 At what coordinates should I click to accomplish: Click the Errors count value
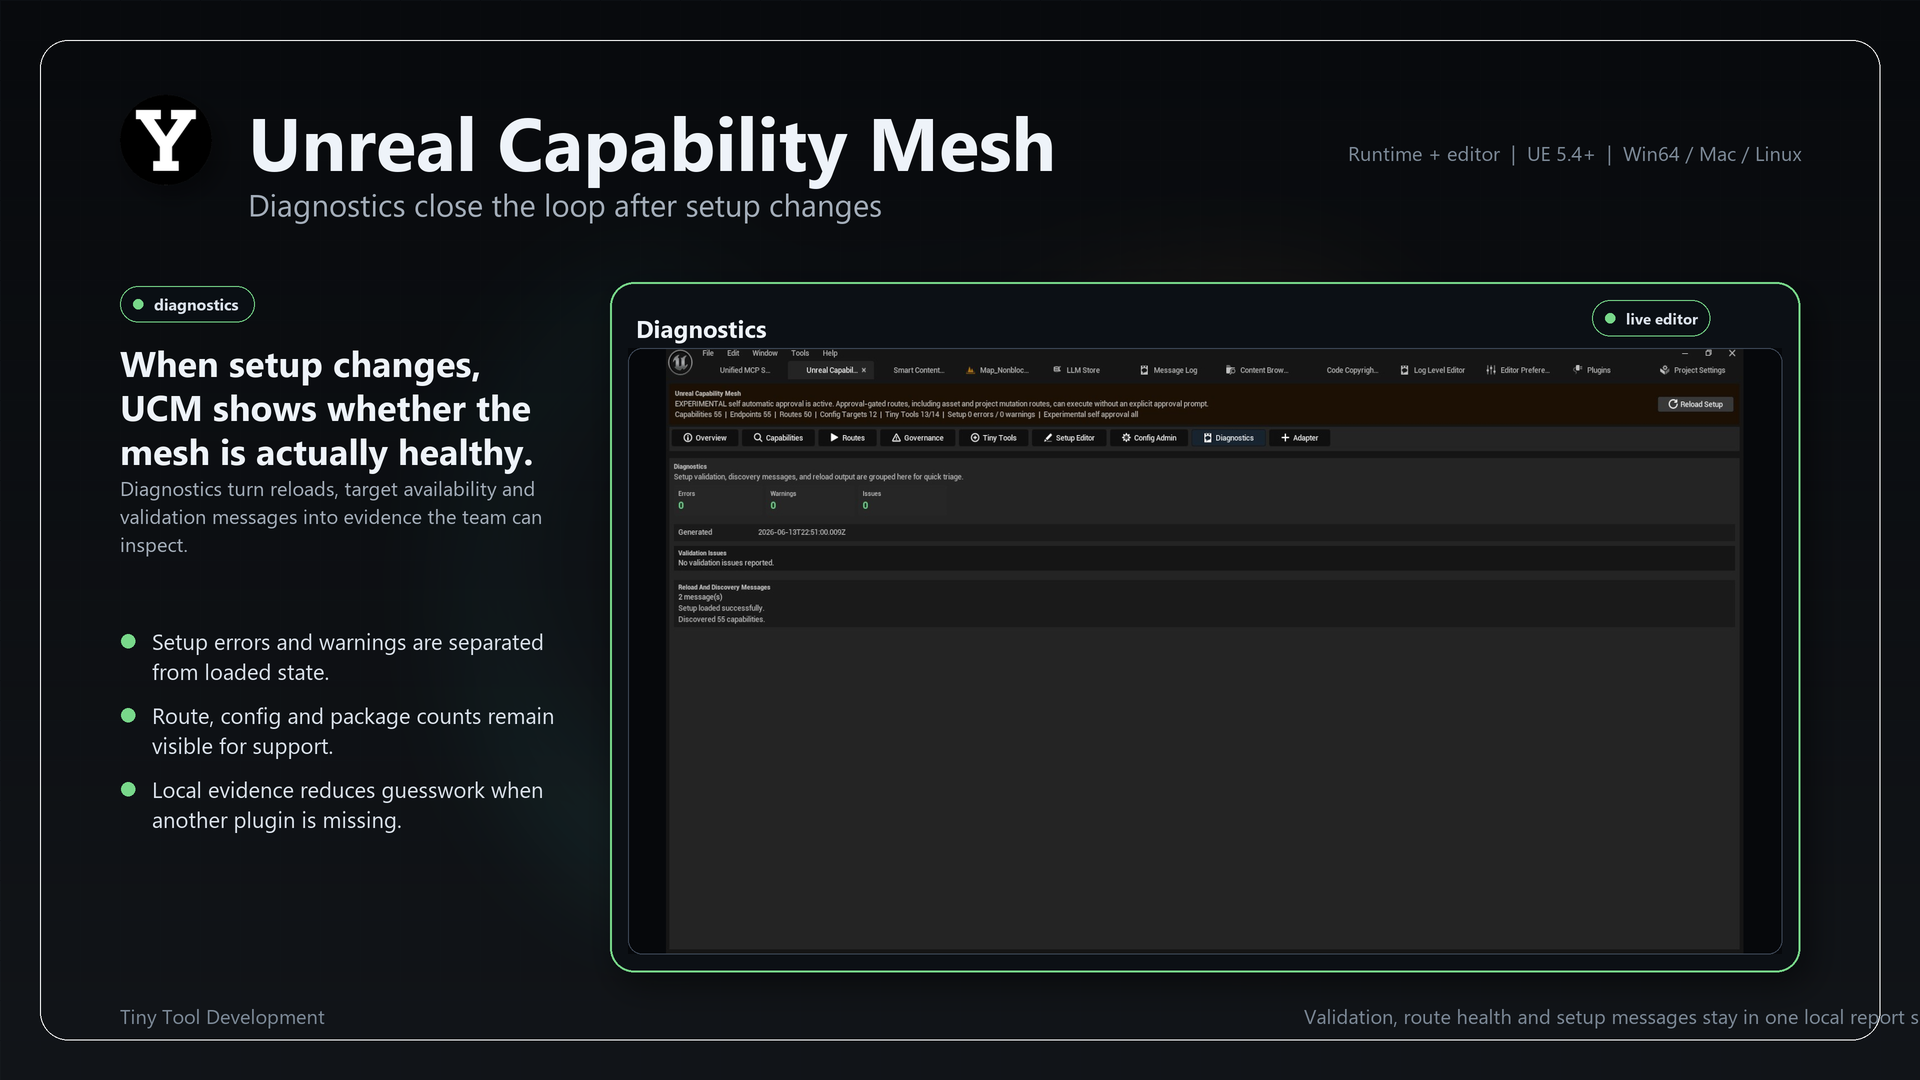click(681, 506)
